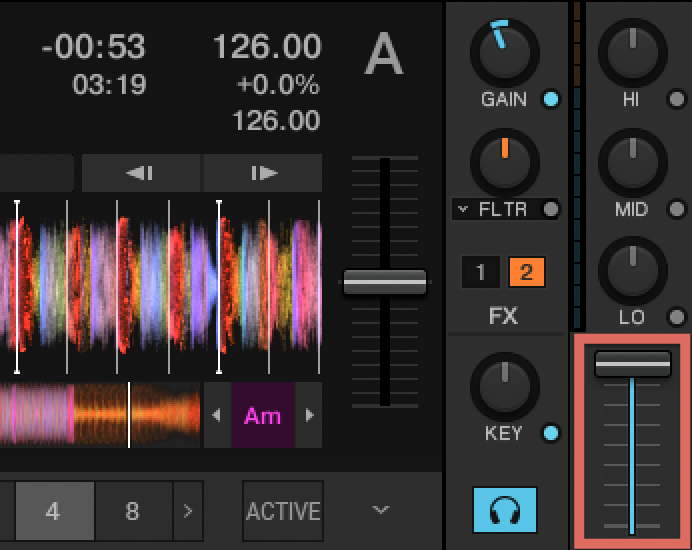This screenshot has height=550, width=692.
Task: Nudge tempo backward with the left bend button
Action: pyautogui.click(x=141, y=173)
